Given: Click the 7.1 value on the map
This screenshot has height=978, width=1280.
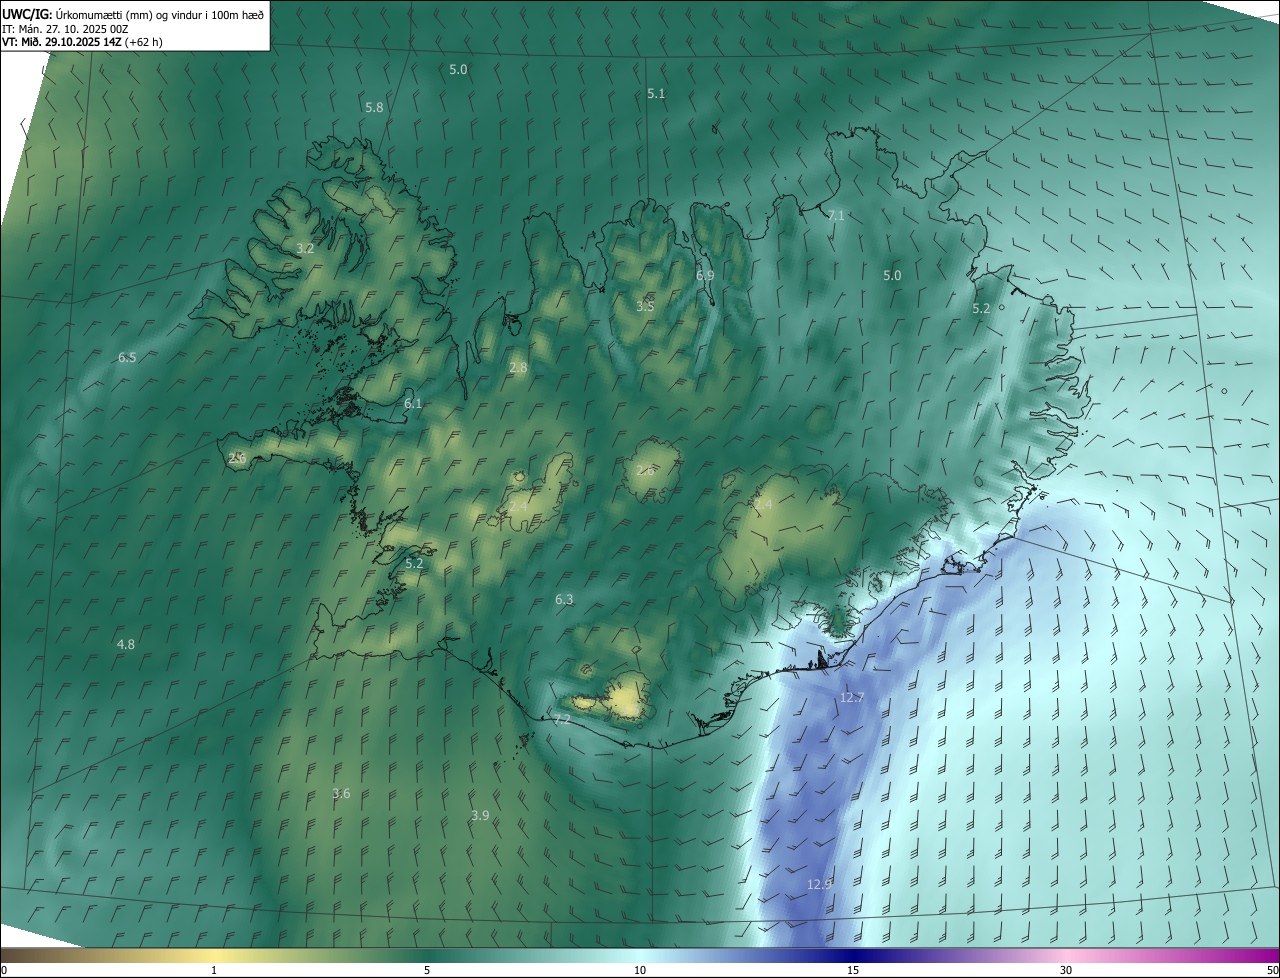Looking at the screenshot, I should point(837,215).
